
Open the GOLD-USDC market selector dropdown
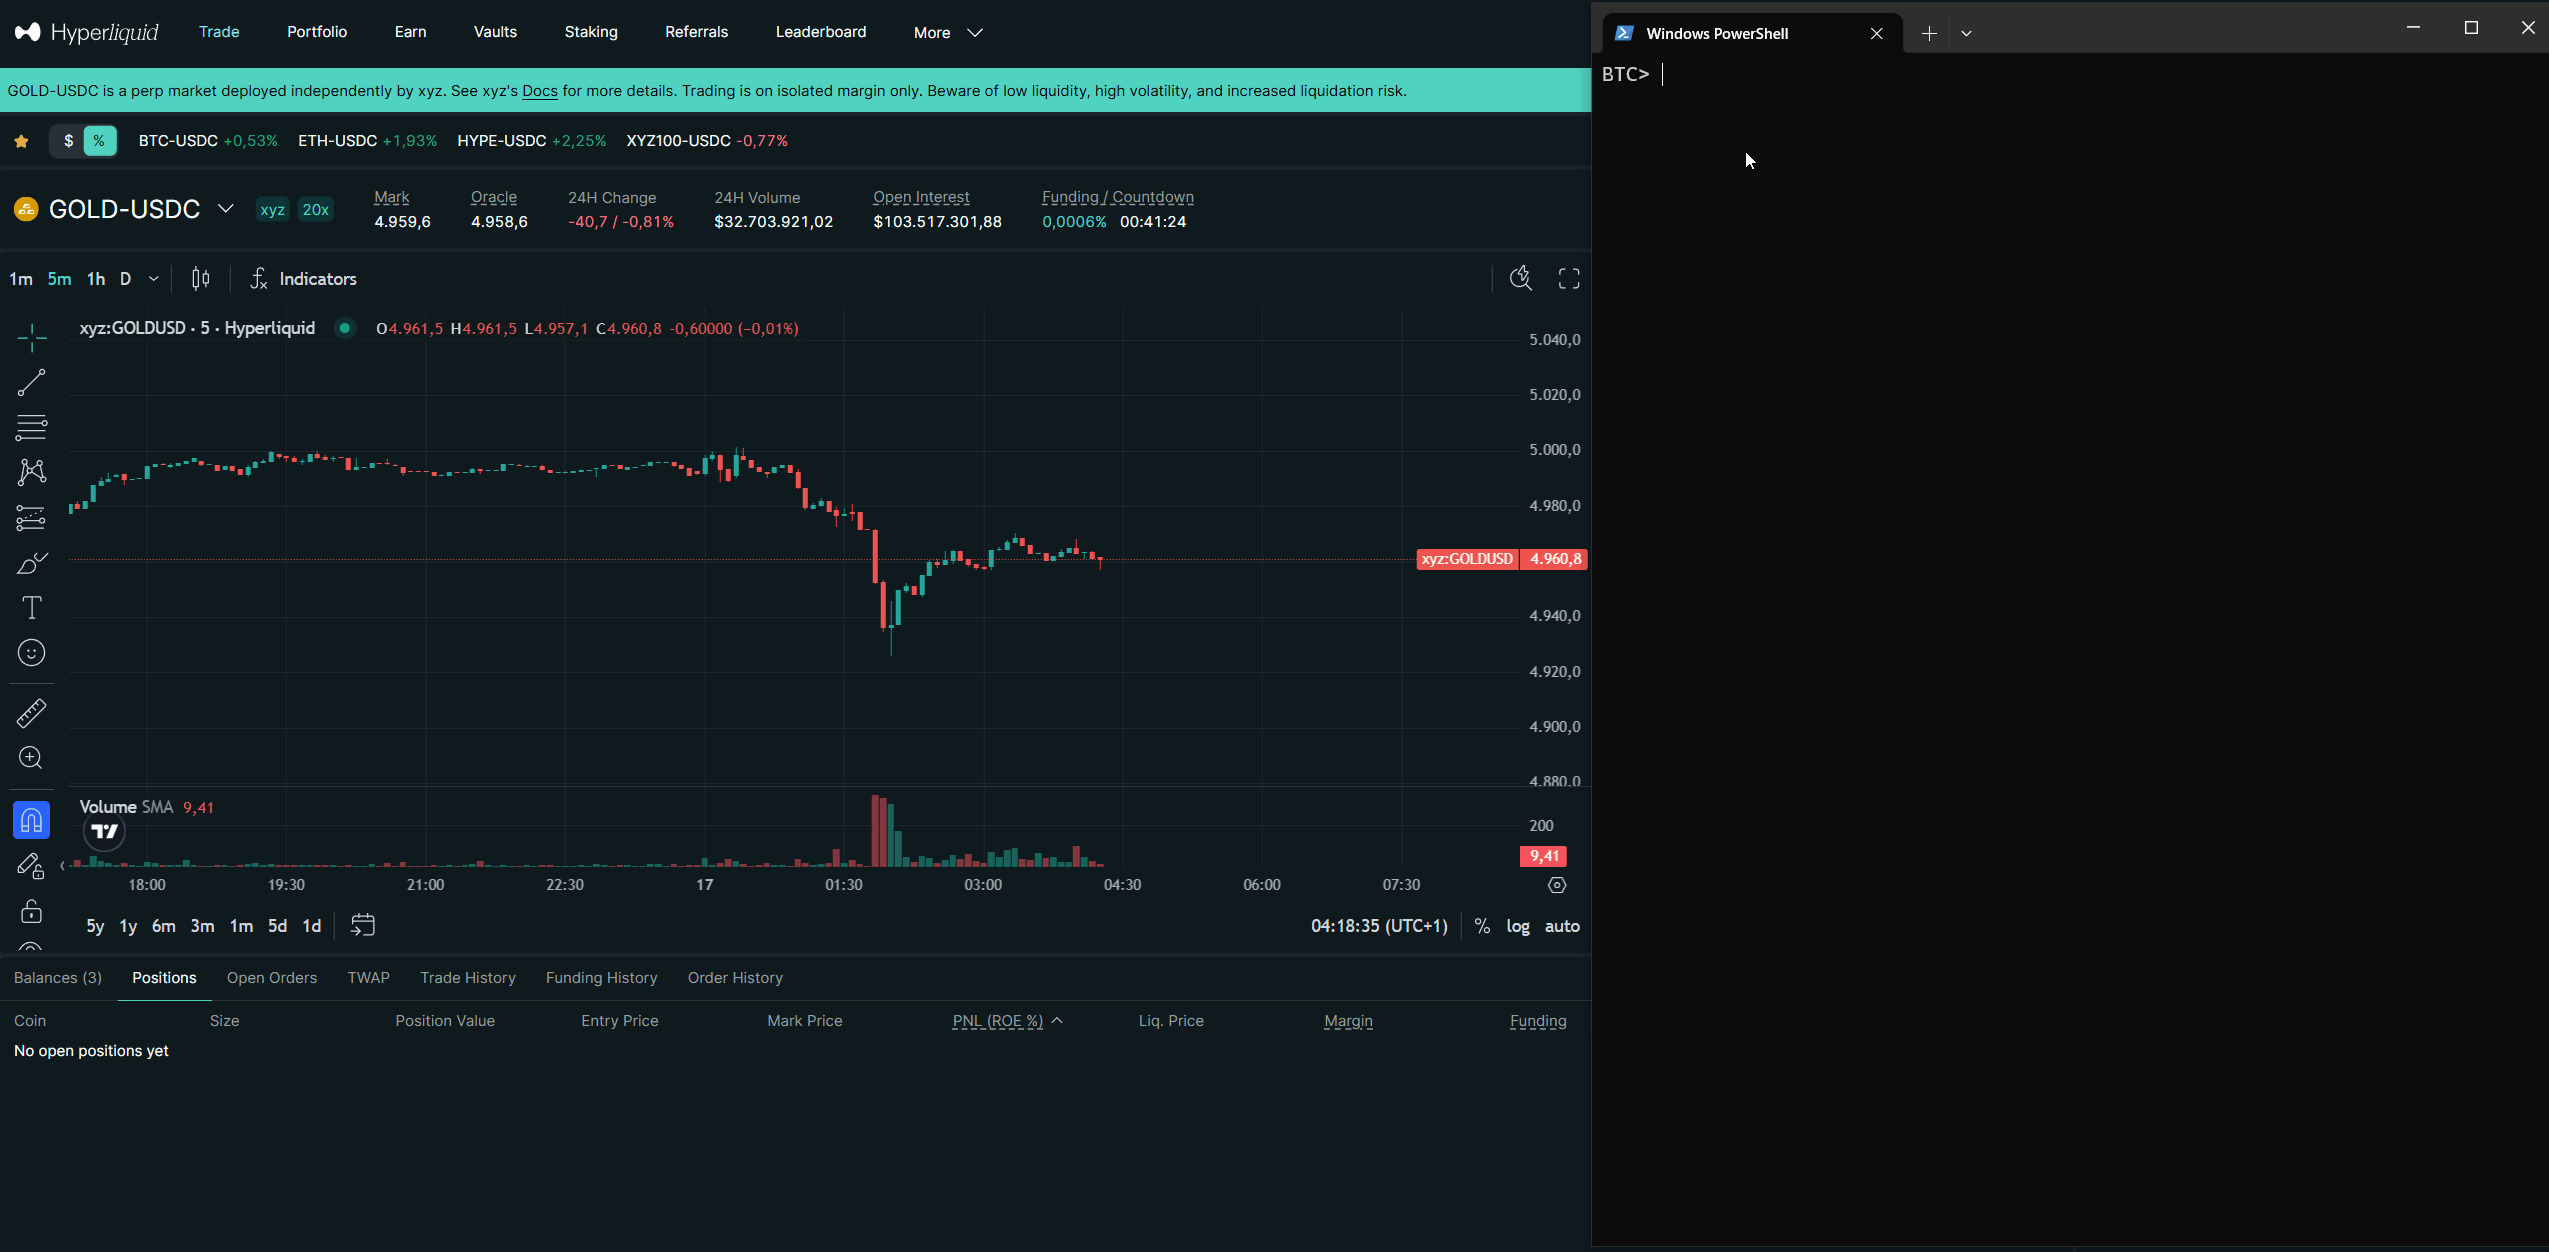click(x=224, y=209)
